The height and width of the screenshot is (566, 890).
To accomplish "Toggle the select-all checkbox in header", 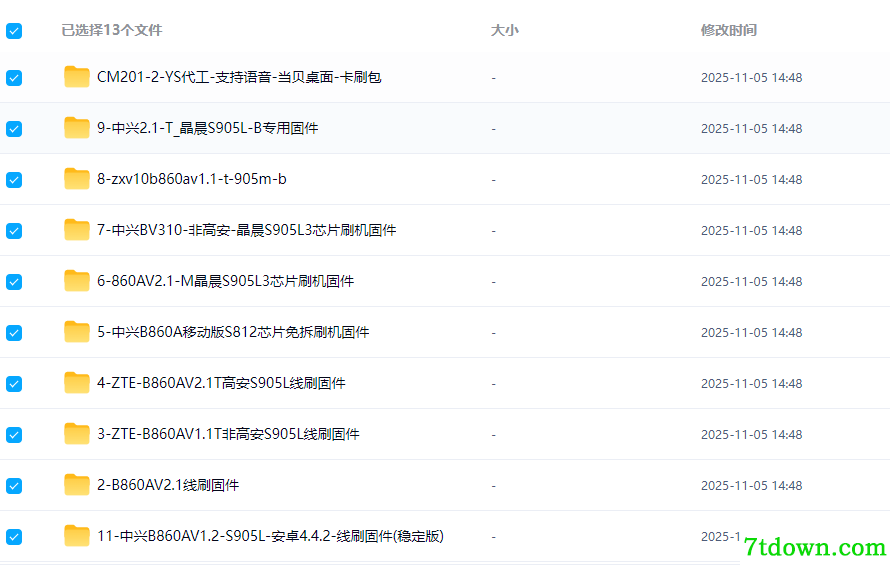I will coord(14,31).
